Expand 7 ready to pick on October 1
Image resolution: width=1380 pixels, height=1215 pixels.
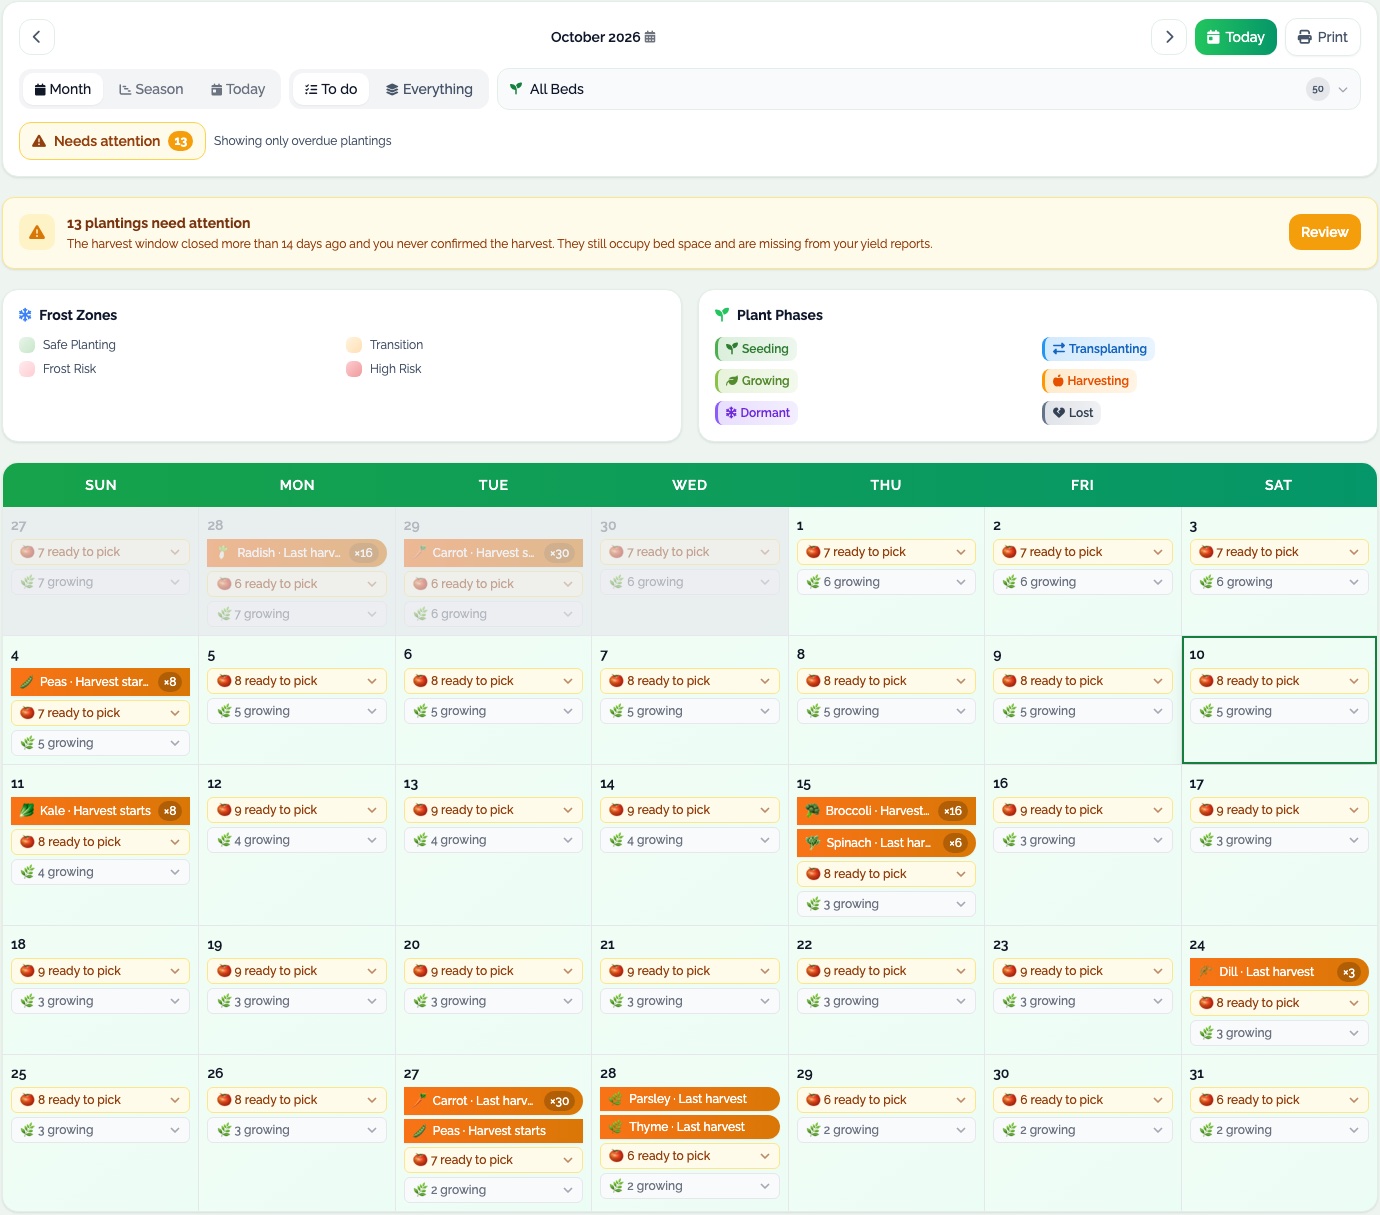tap(886, 552)
